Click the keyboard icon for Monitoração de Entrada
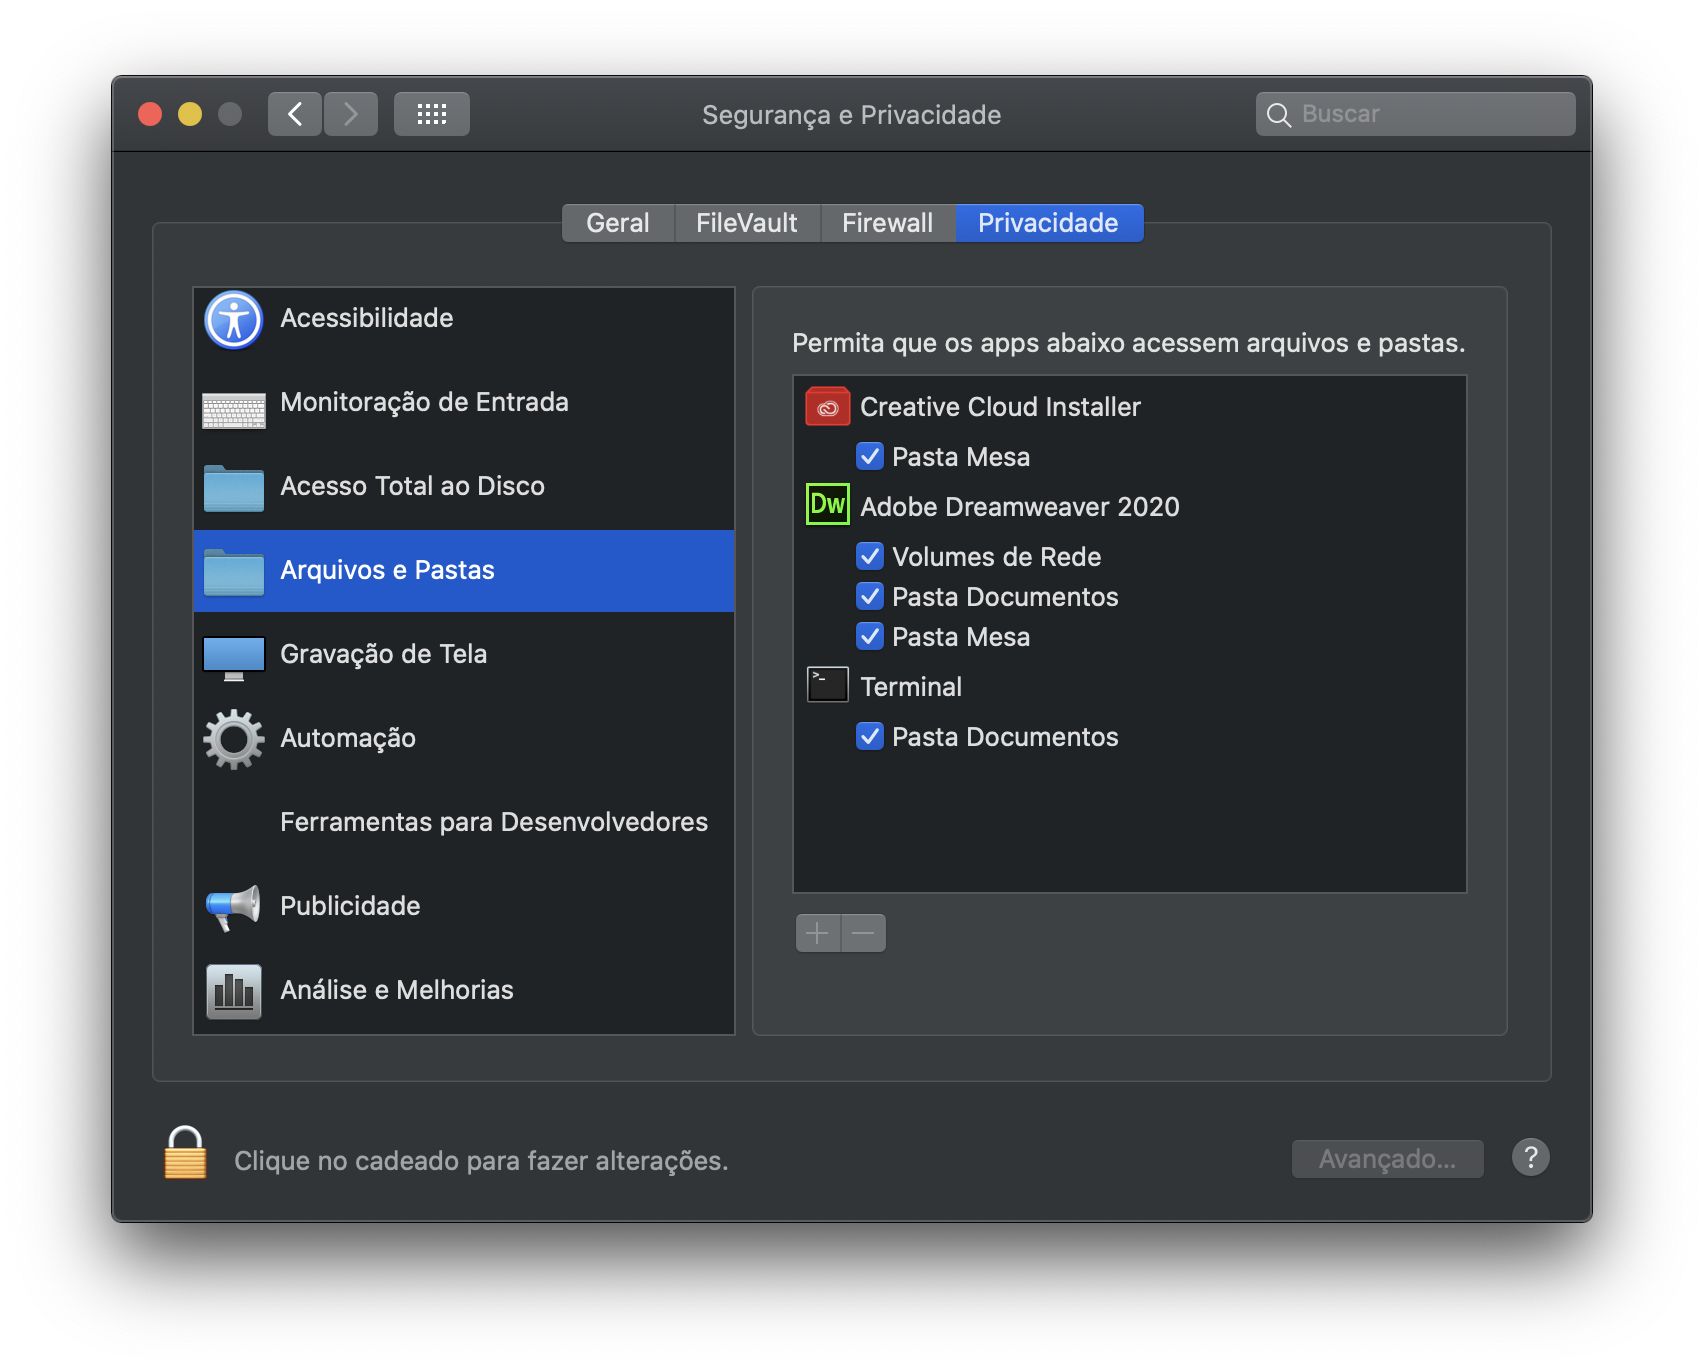The image size is (1704, 1370). 234,410
